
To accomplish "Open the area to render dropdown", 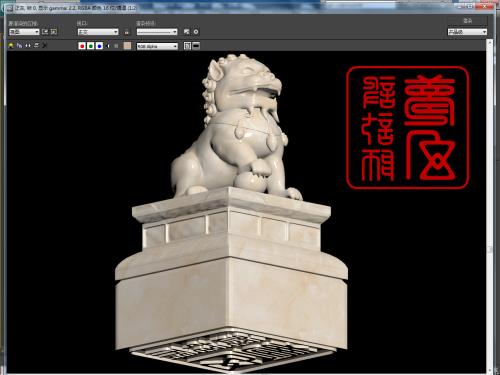I will [24, 32].
